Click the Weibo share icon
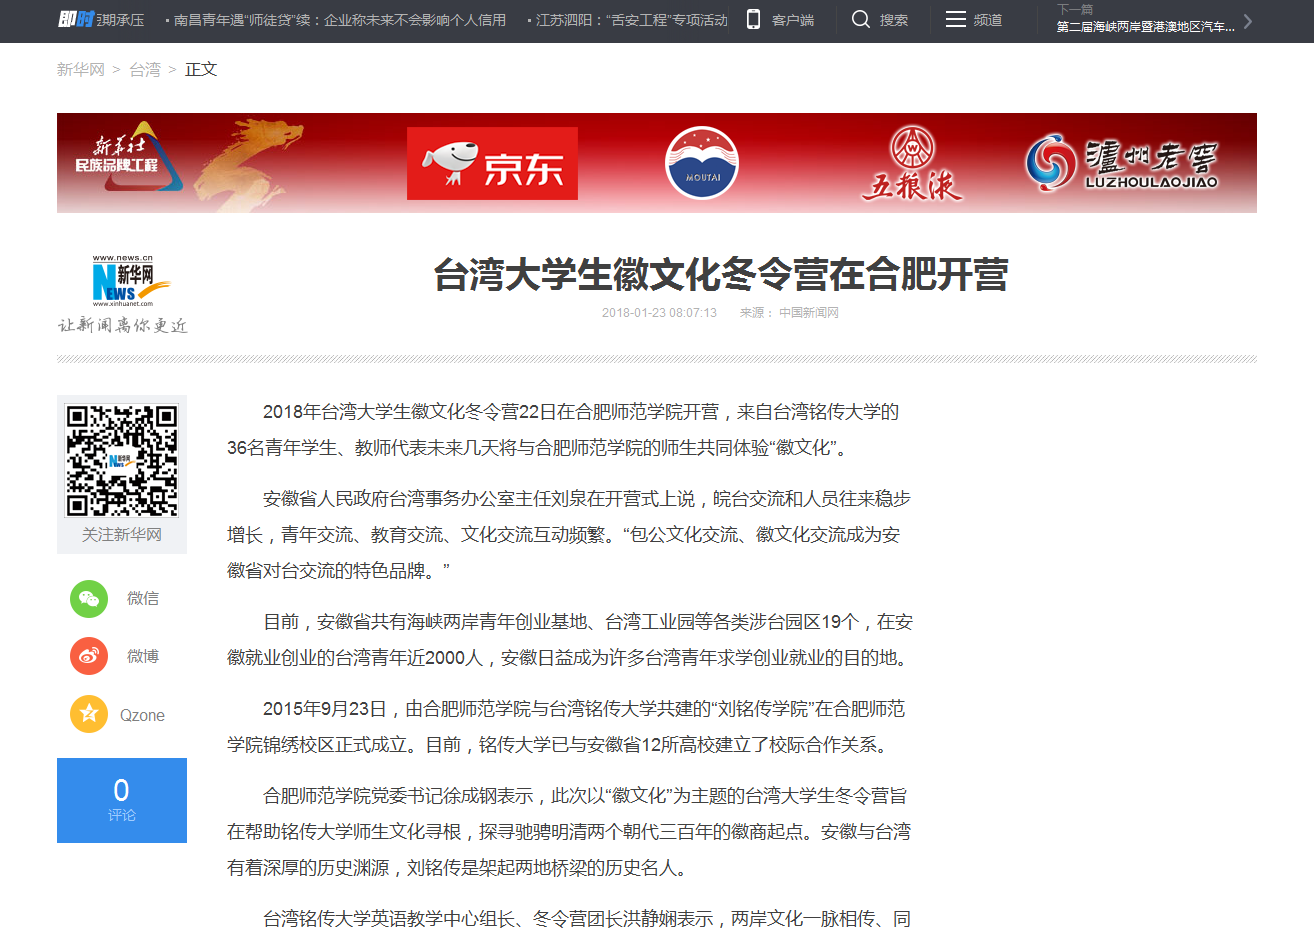 coord(89,657)
